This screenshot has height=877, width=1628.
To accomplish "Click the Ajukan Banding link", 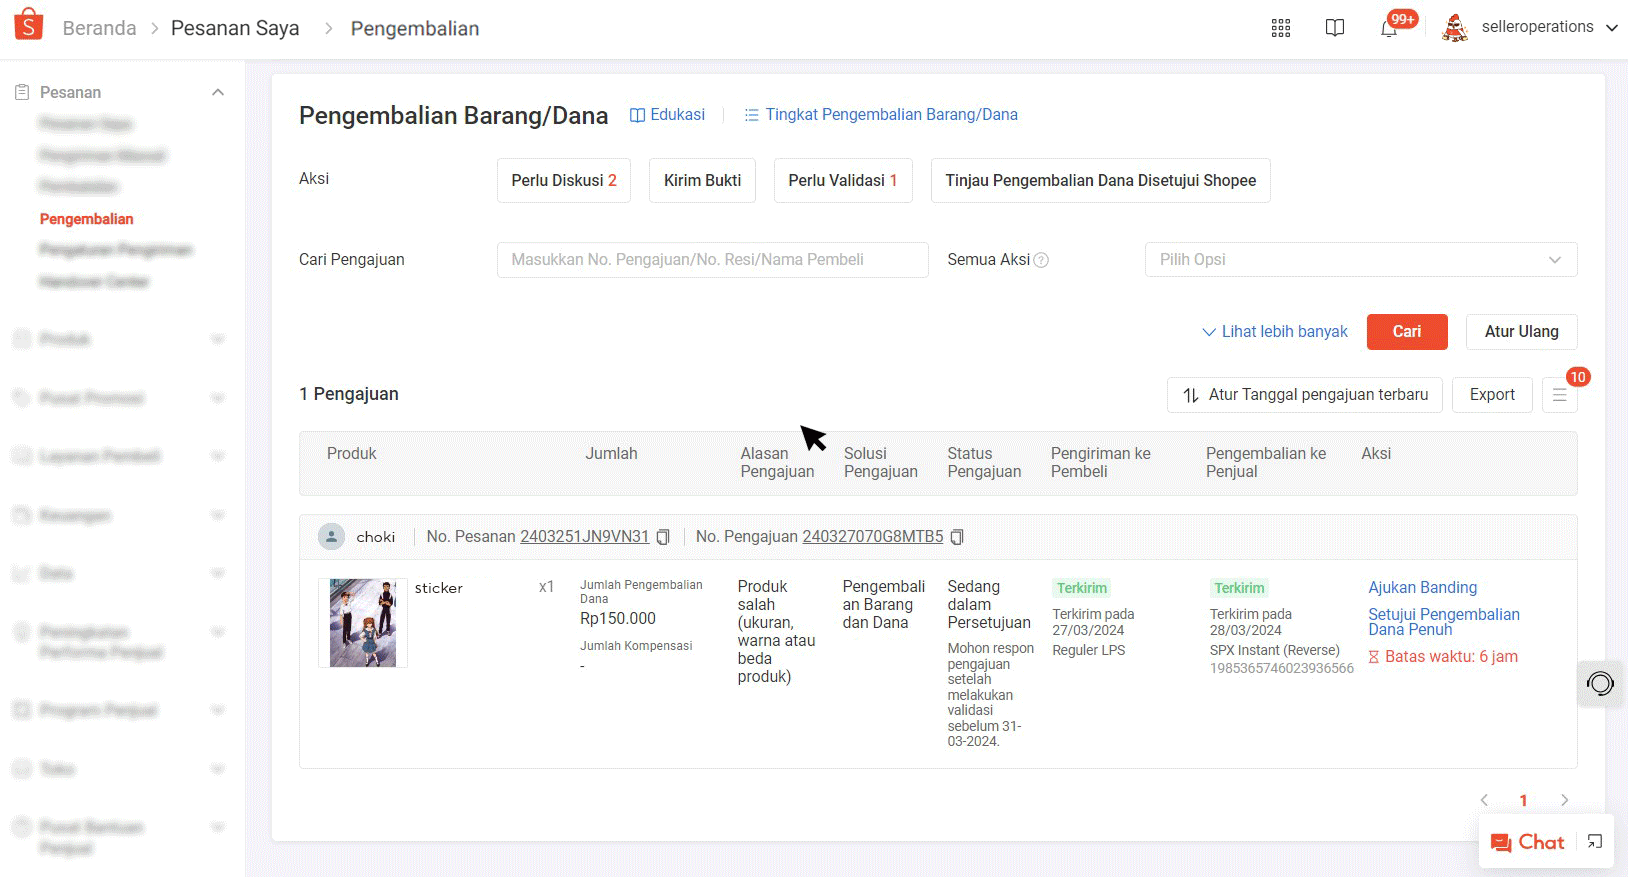I will [1422, 588].
